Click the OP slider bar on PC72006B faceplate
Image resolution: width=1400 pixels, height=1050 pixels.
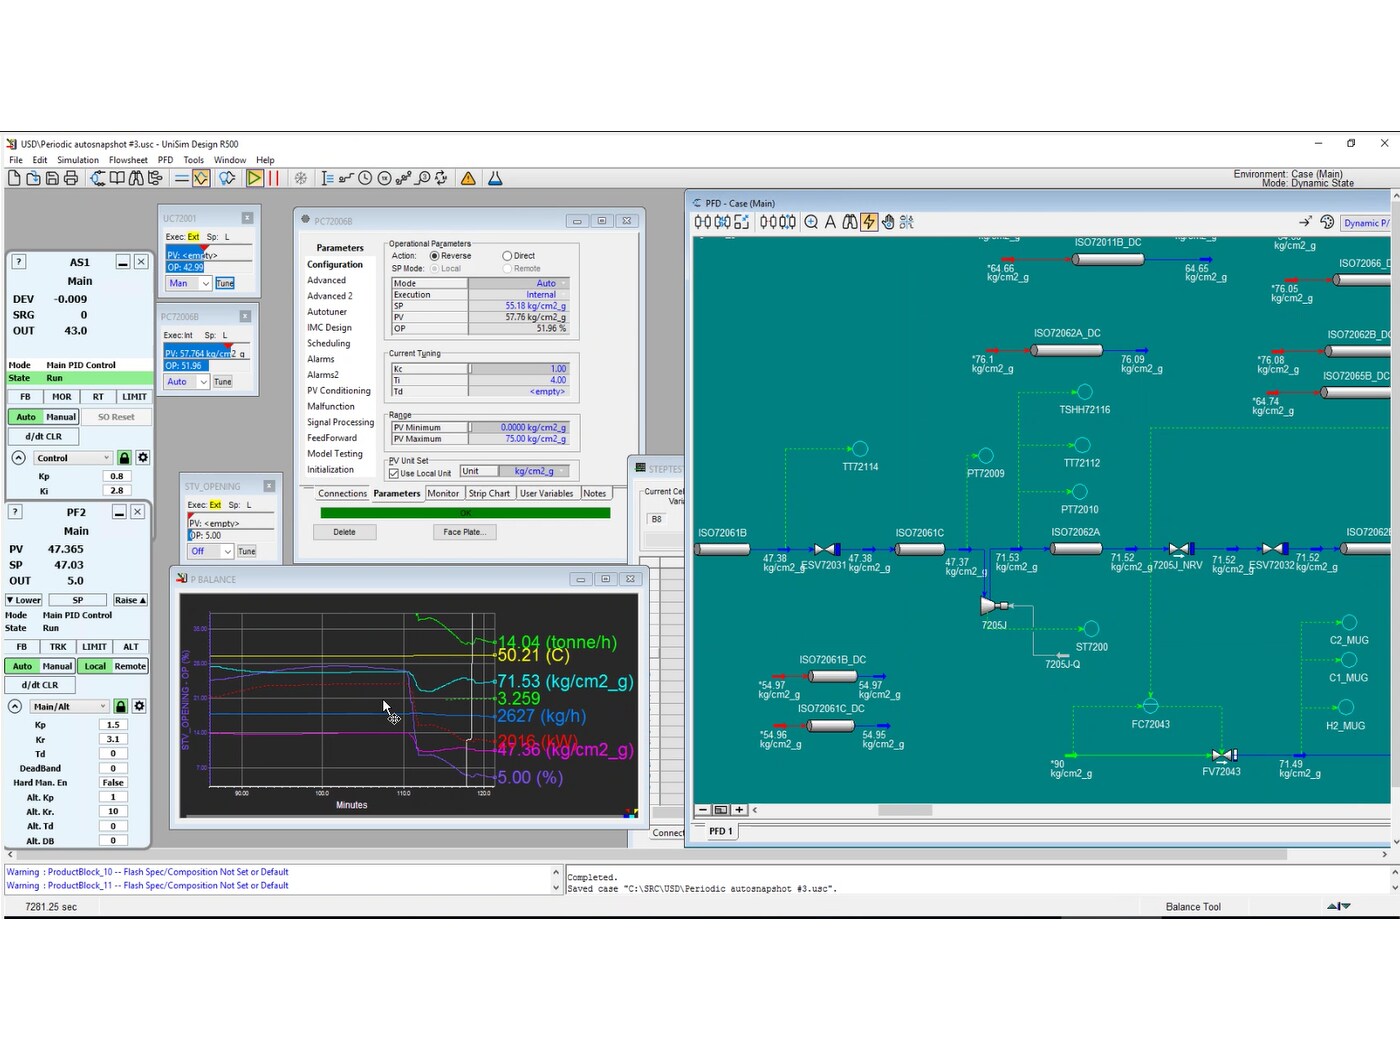point(206,366)
